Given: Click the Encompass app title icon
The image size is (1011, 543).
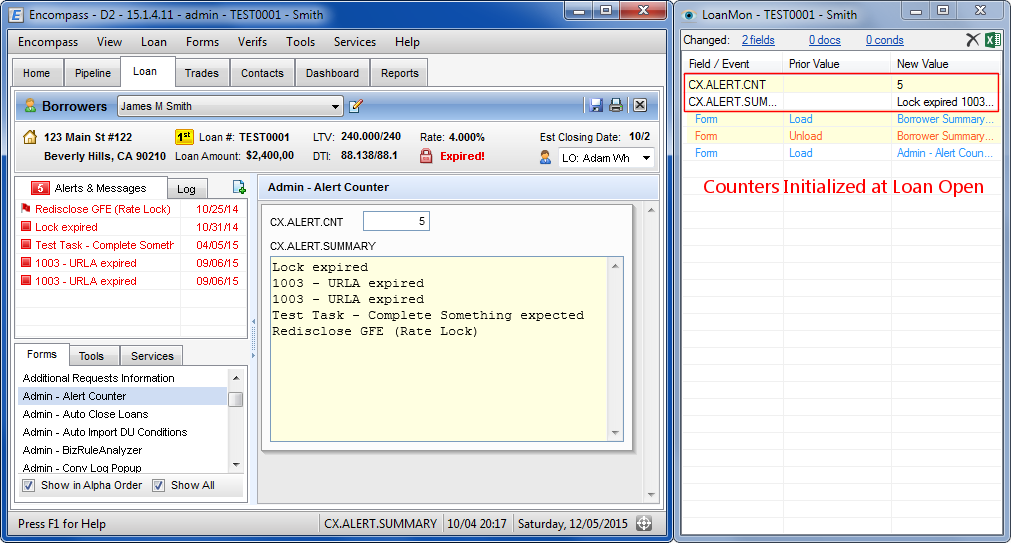Looking at the screenshot, I should point(16,15).
